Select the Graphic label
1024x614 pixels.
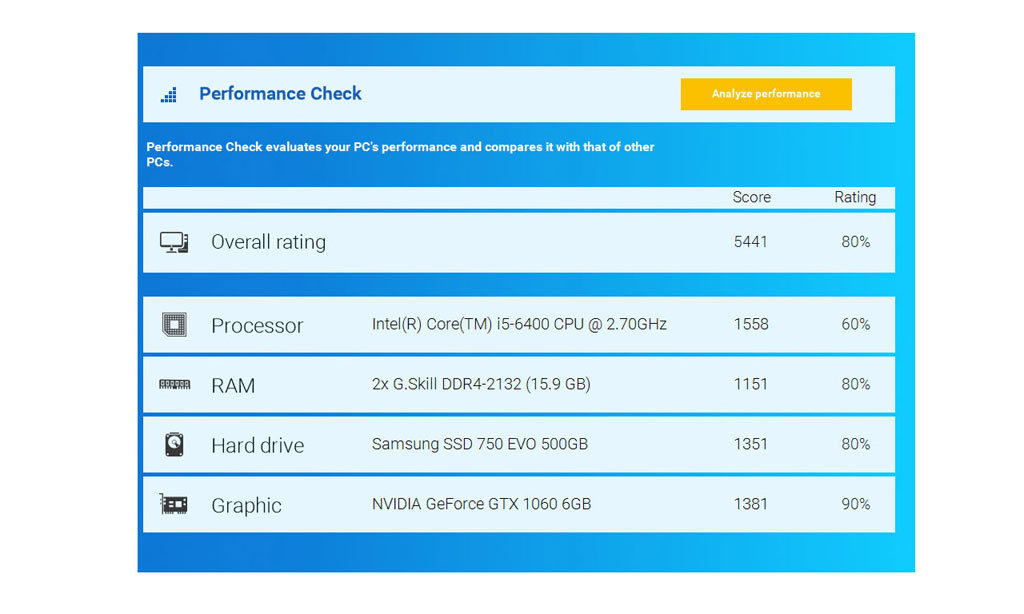246,506
